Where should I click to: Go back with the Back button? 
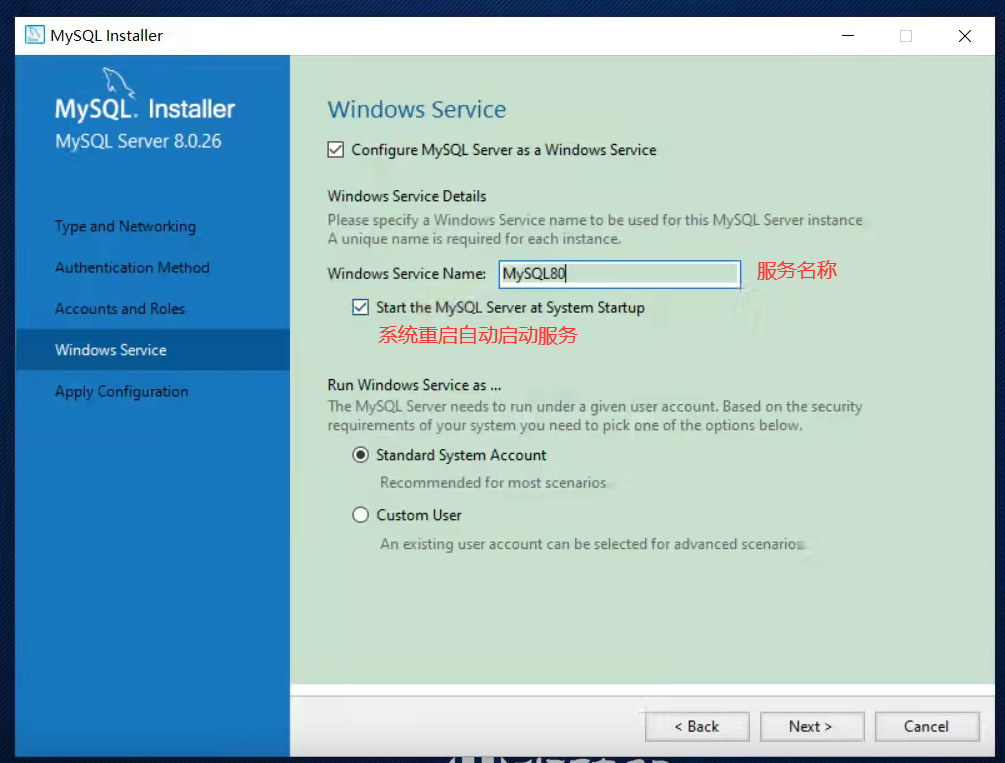click(x=697, y=726)
